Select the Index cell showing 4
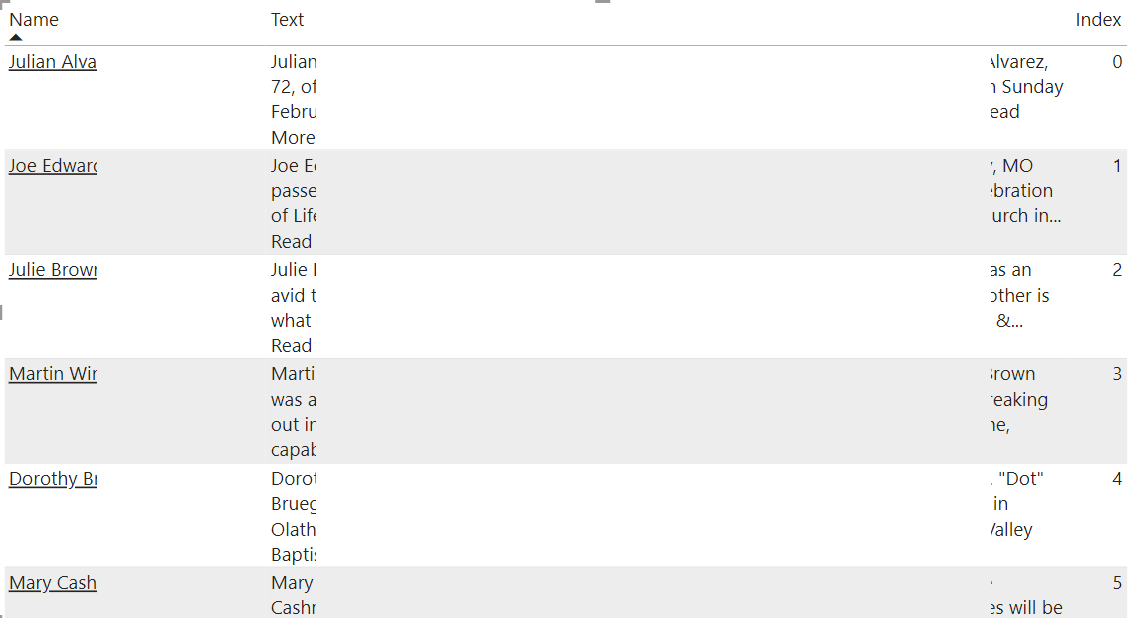 [x=1117, y=478]
